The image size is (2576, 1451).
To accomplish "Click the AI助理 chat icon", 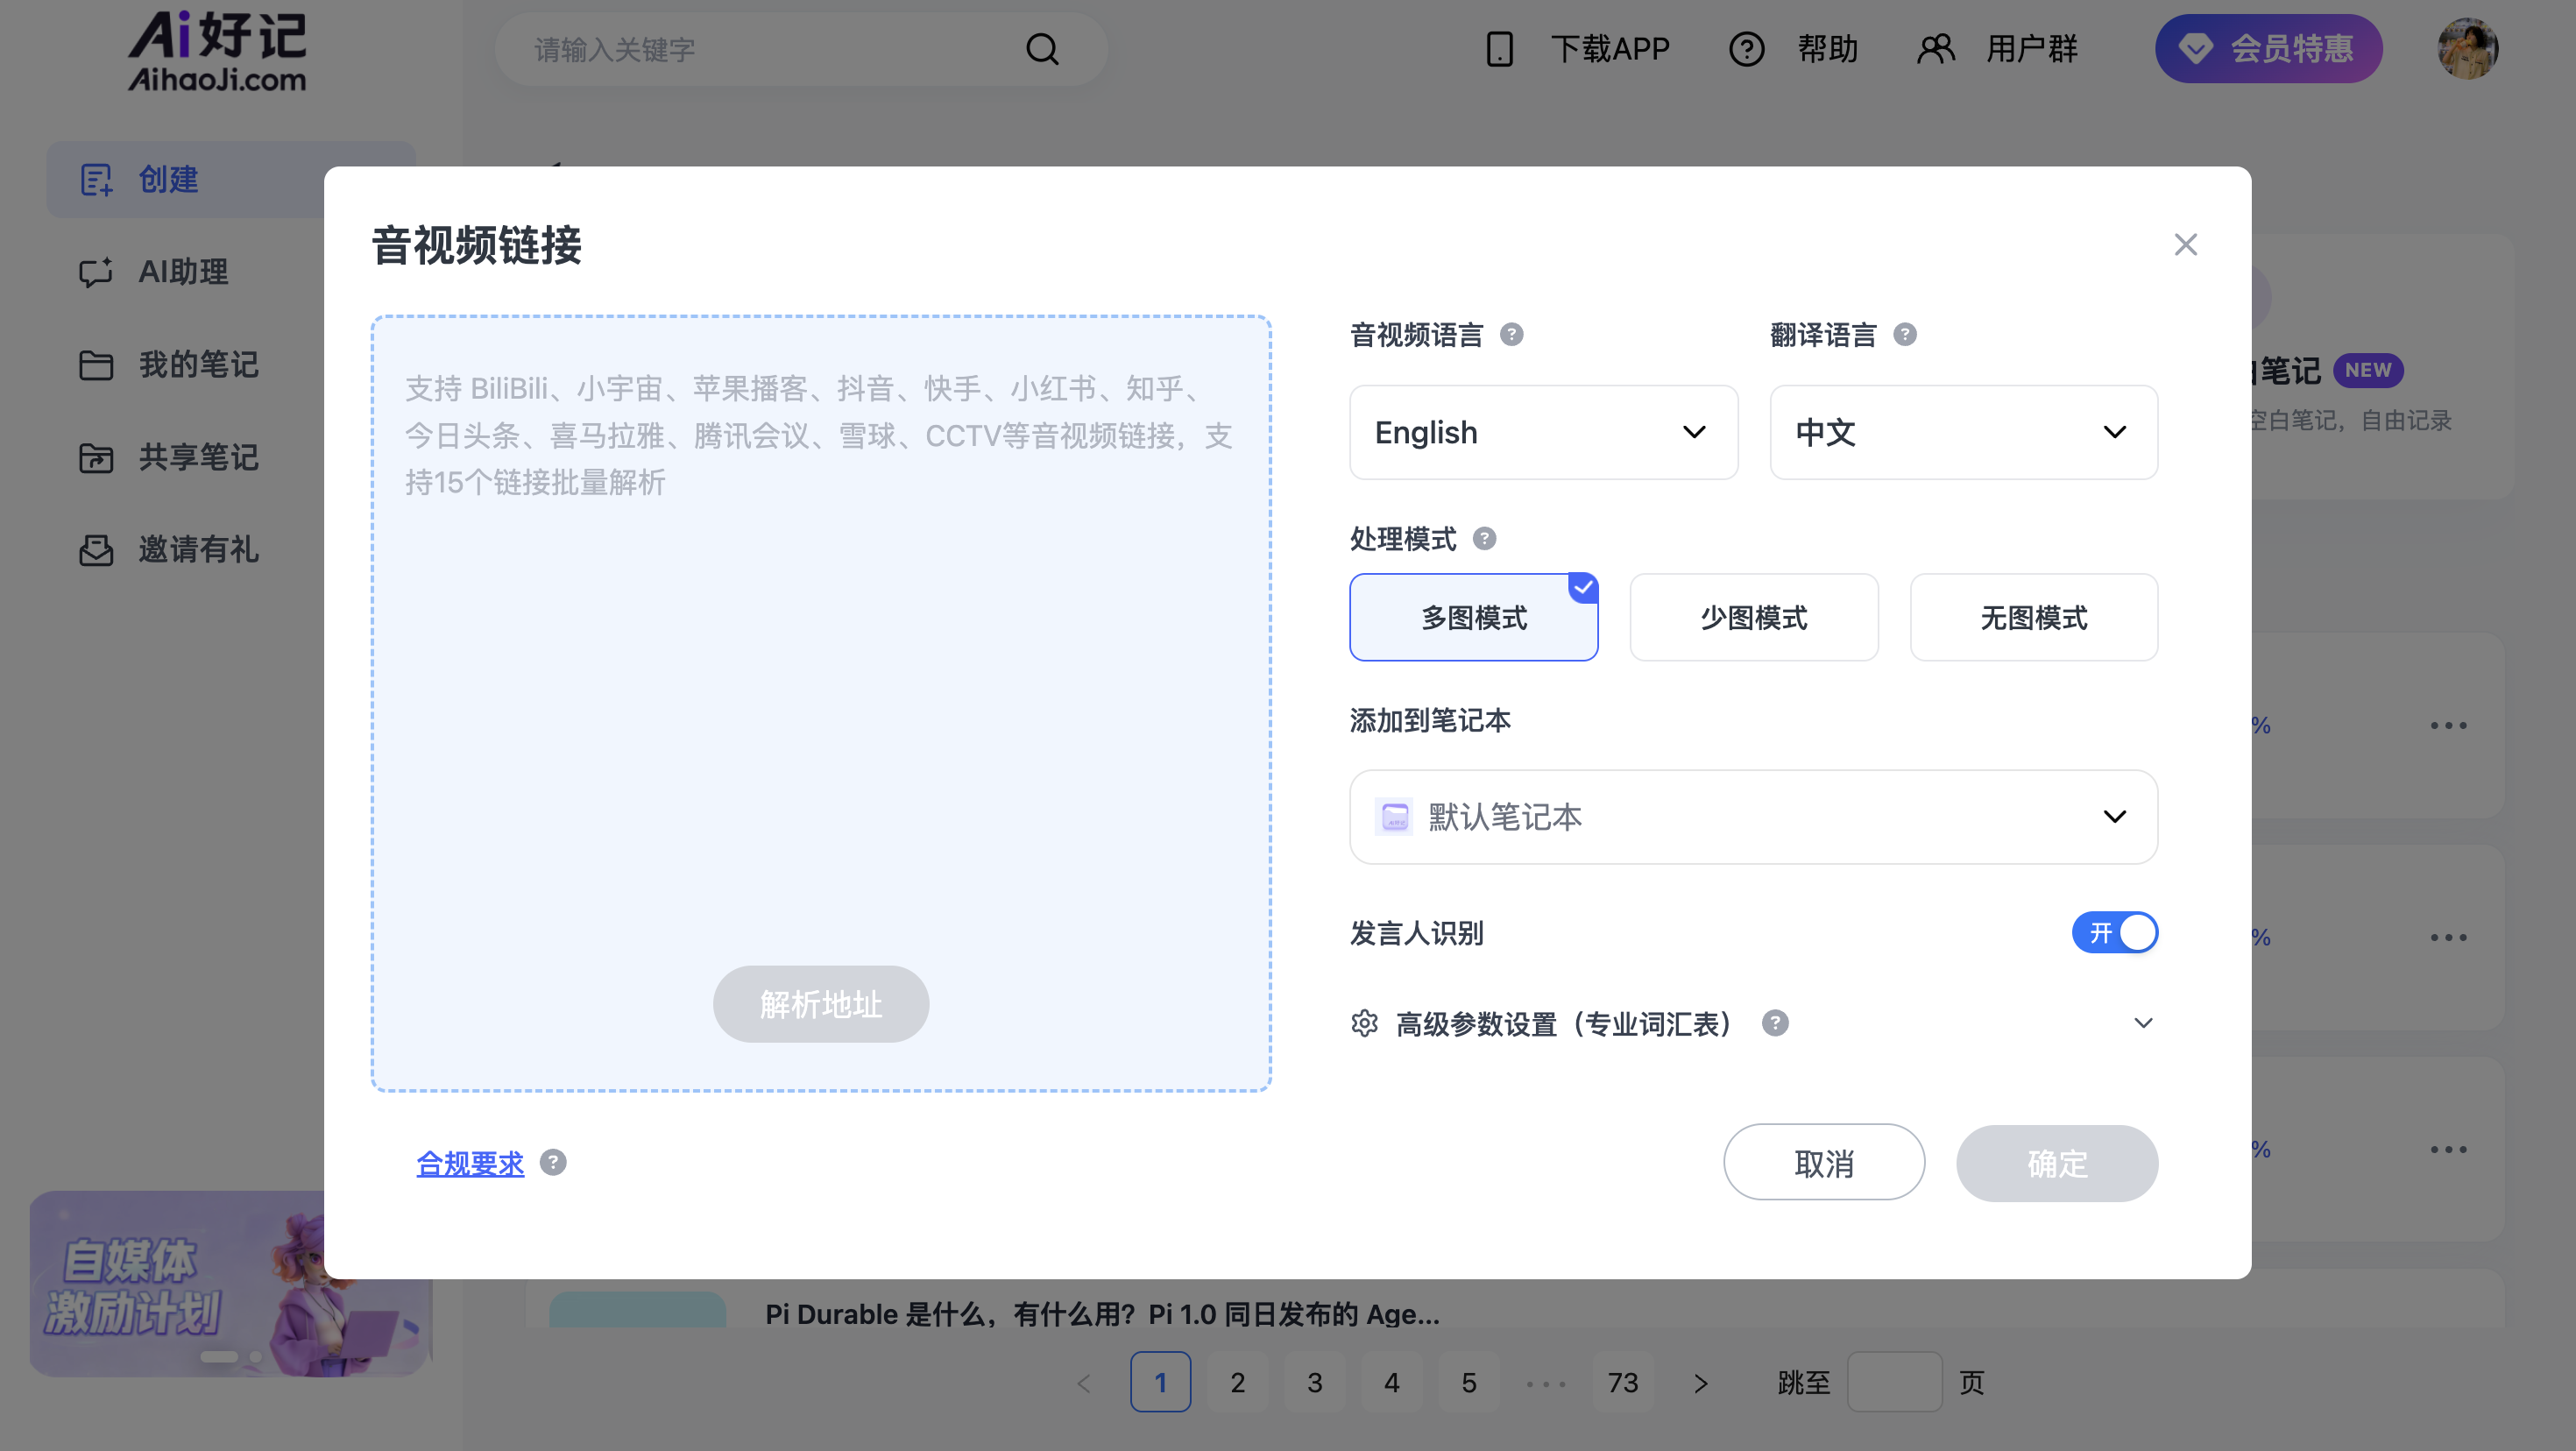I will 96,272.
